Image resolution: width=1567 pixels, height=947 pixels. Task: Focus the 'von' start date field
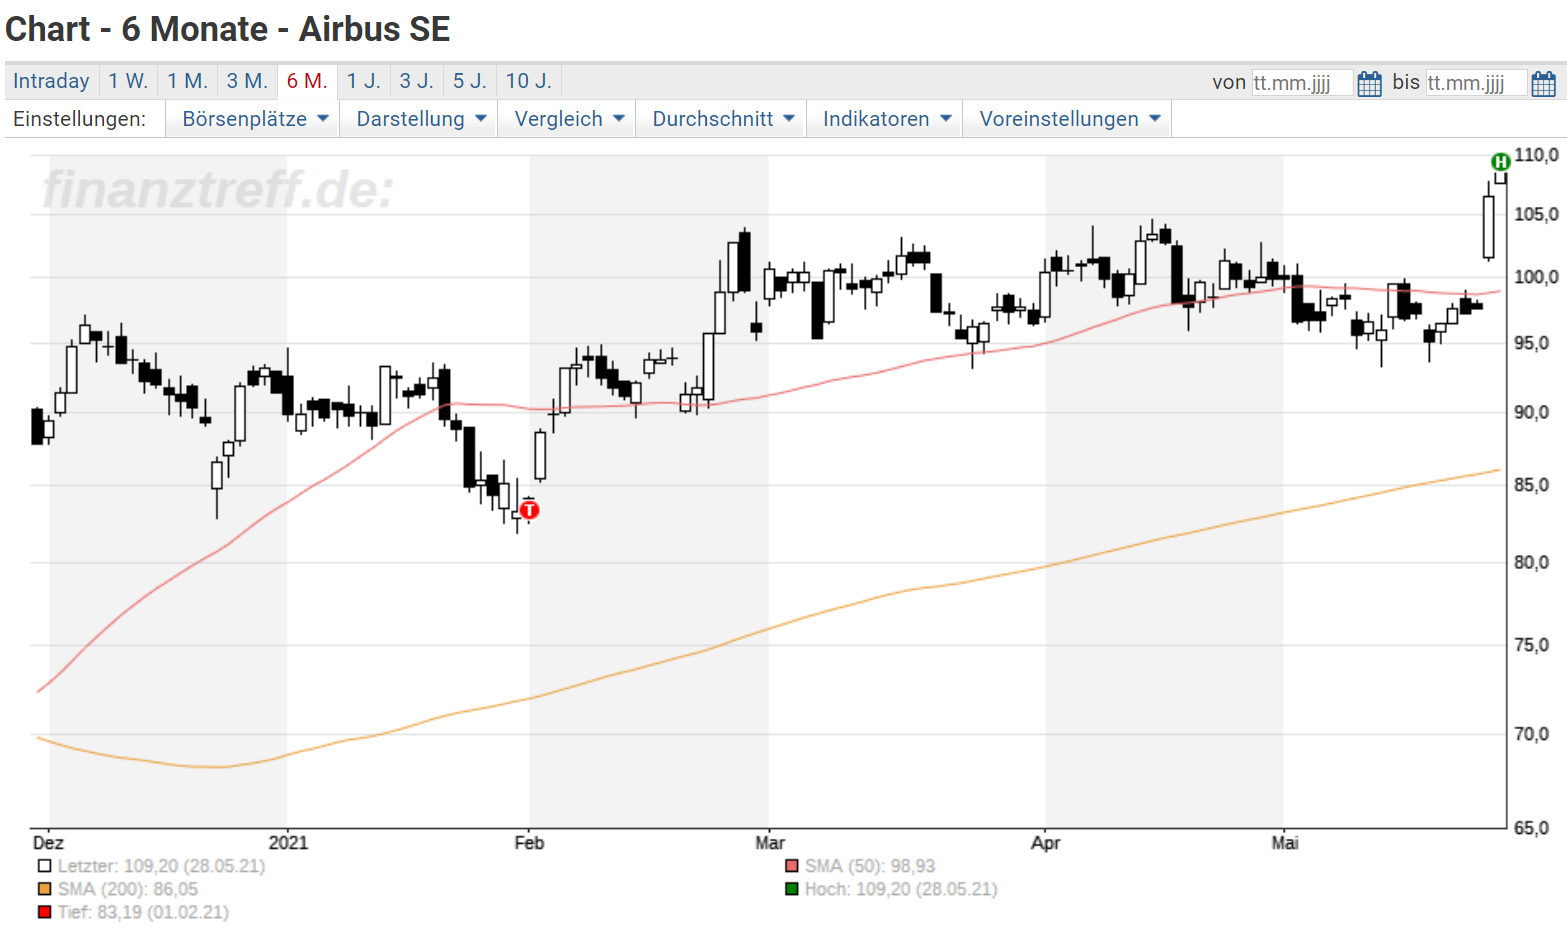(1302, 83)
